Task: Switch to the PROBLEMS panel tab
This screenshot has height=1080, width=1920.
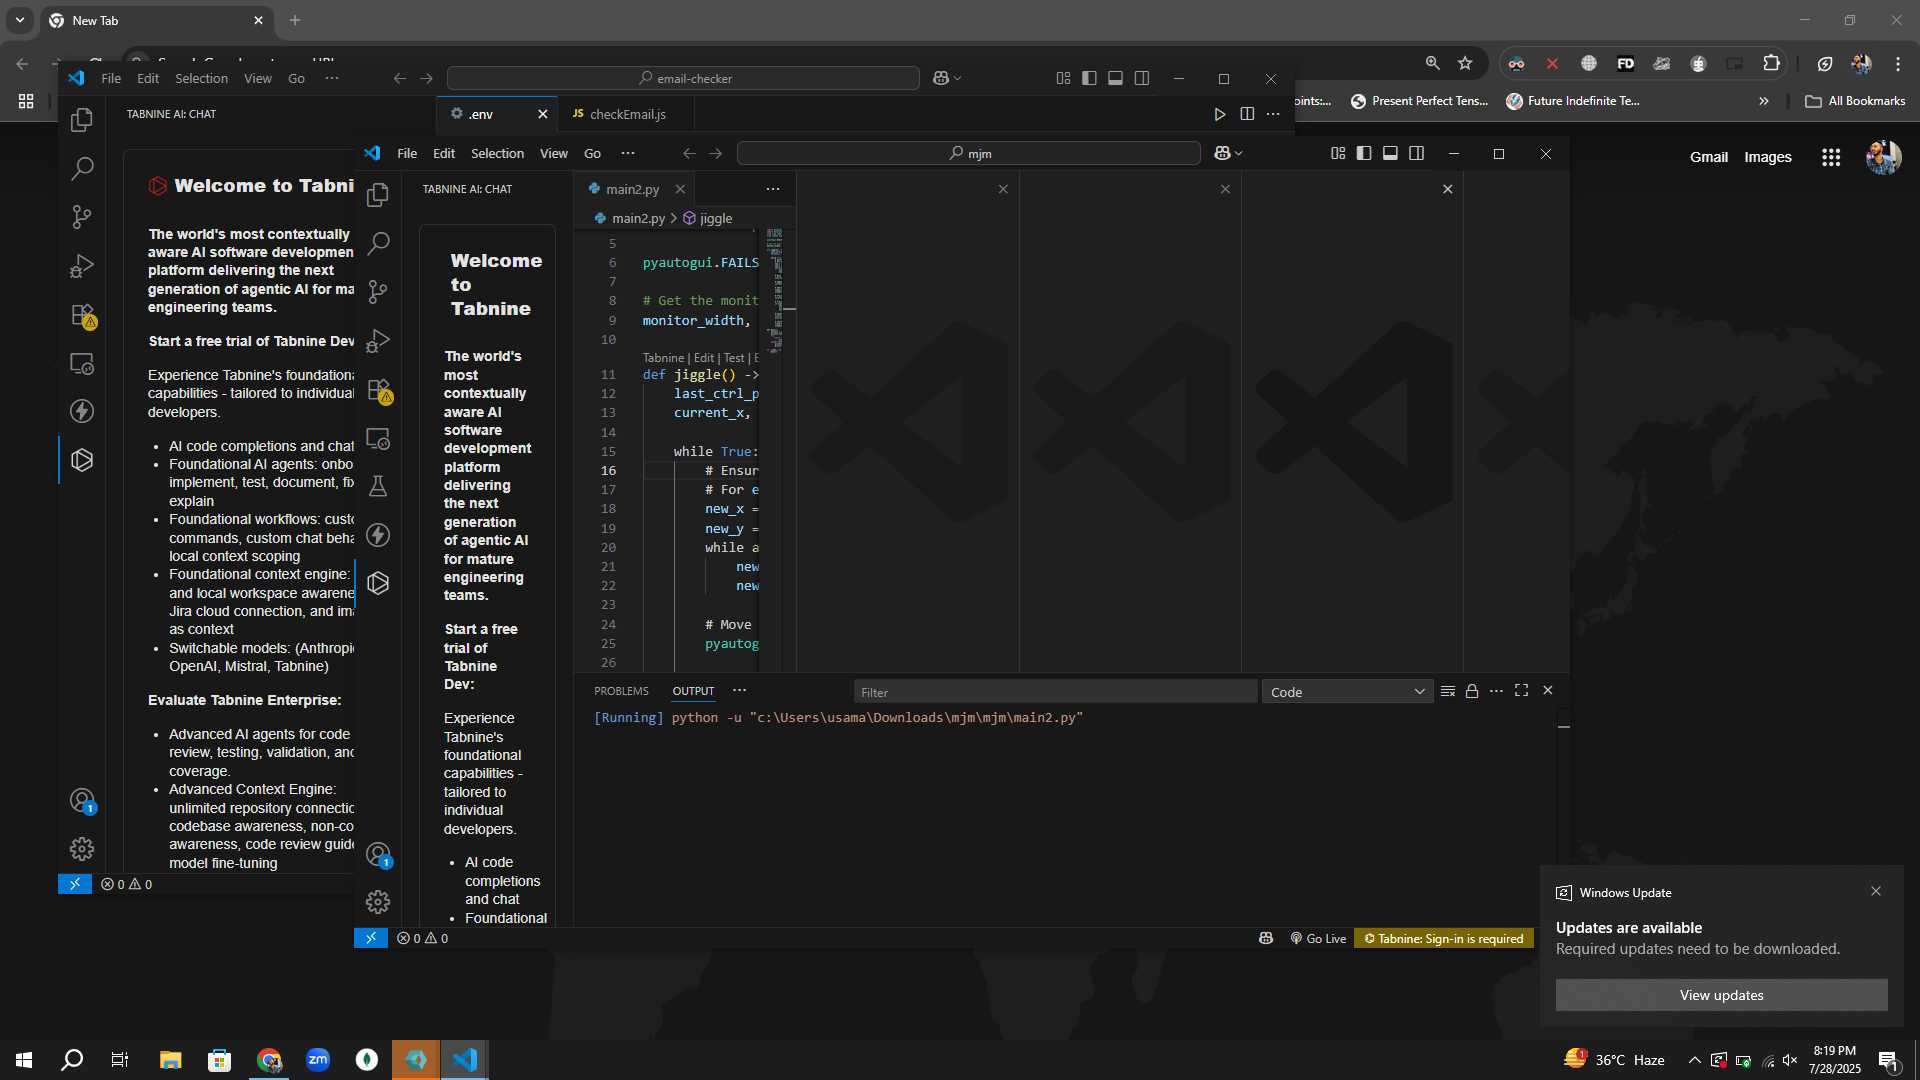Action: 621,691
